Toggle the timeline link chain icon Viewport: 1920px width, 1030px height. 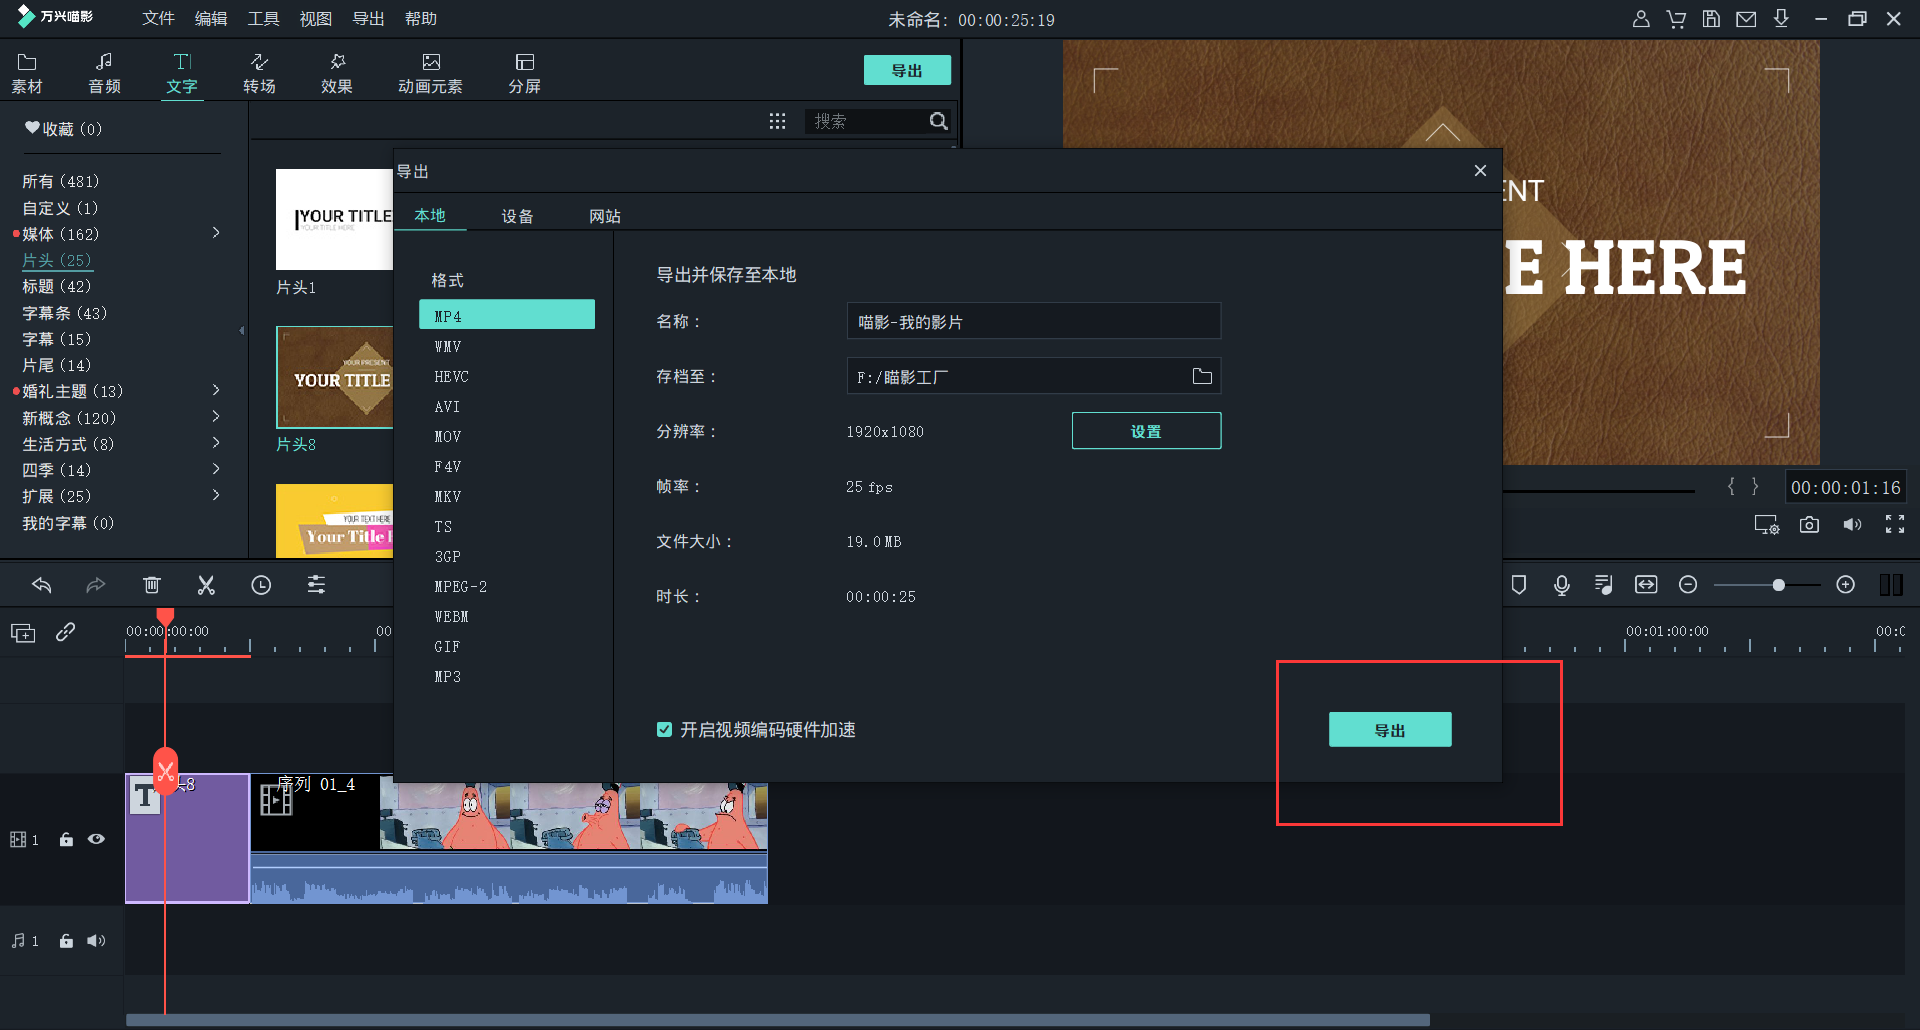tap(66, 632)
